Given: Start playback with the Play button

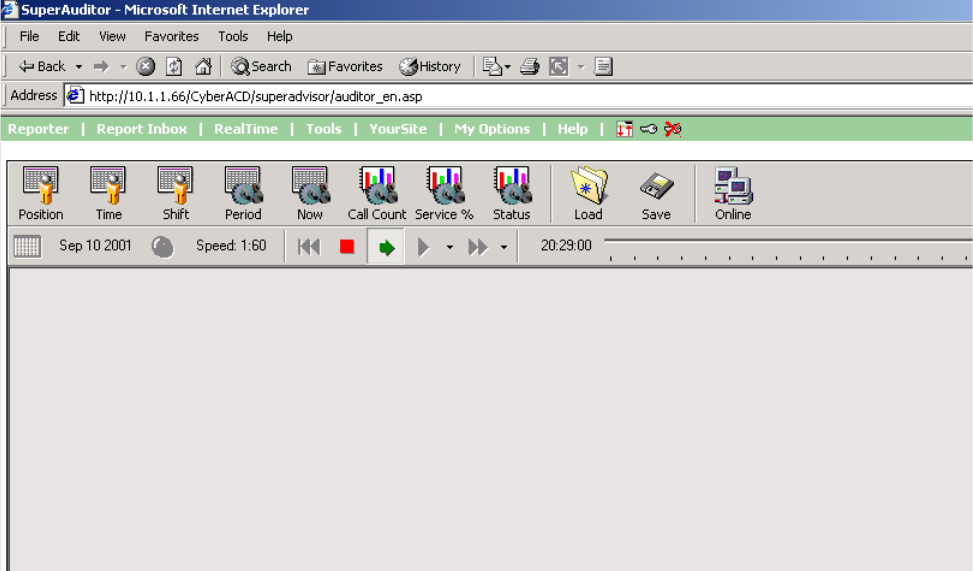Looking at the screenshot, I should [x=423, y=247].
